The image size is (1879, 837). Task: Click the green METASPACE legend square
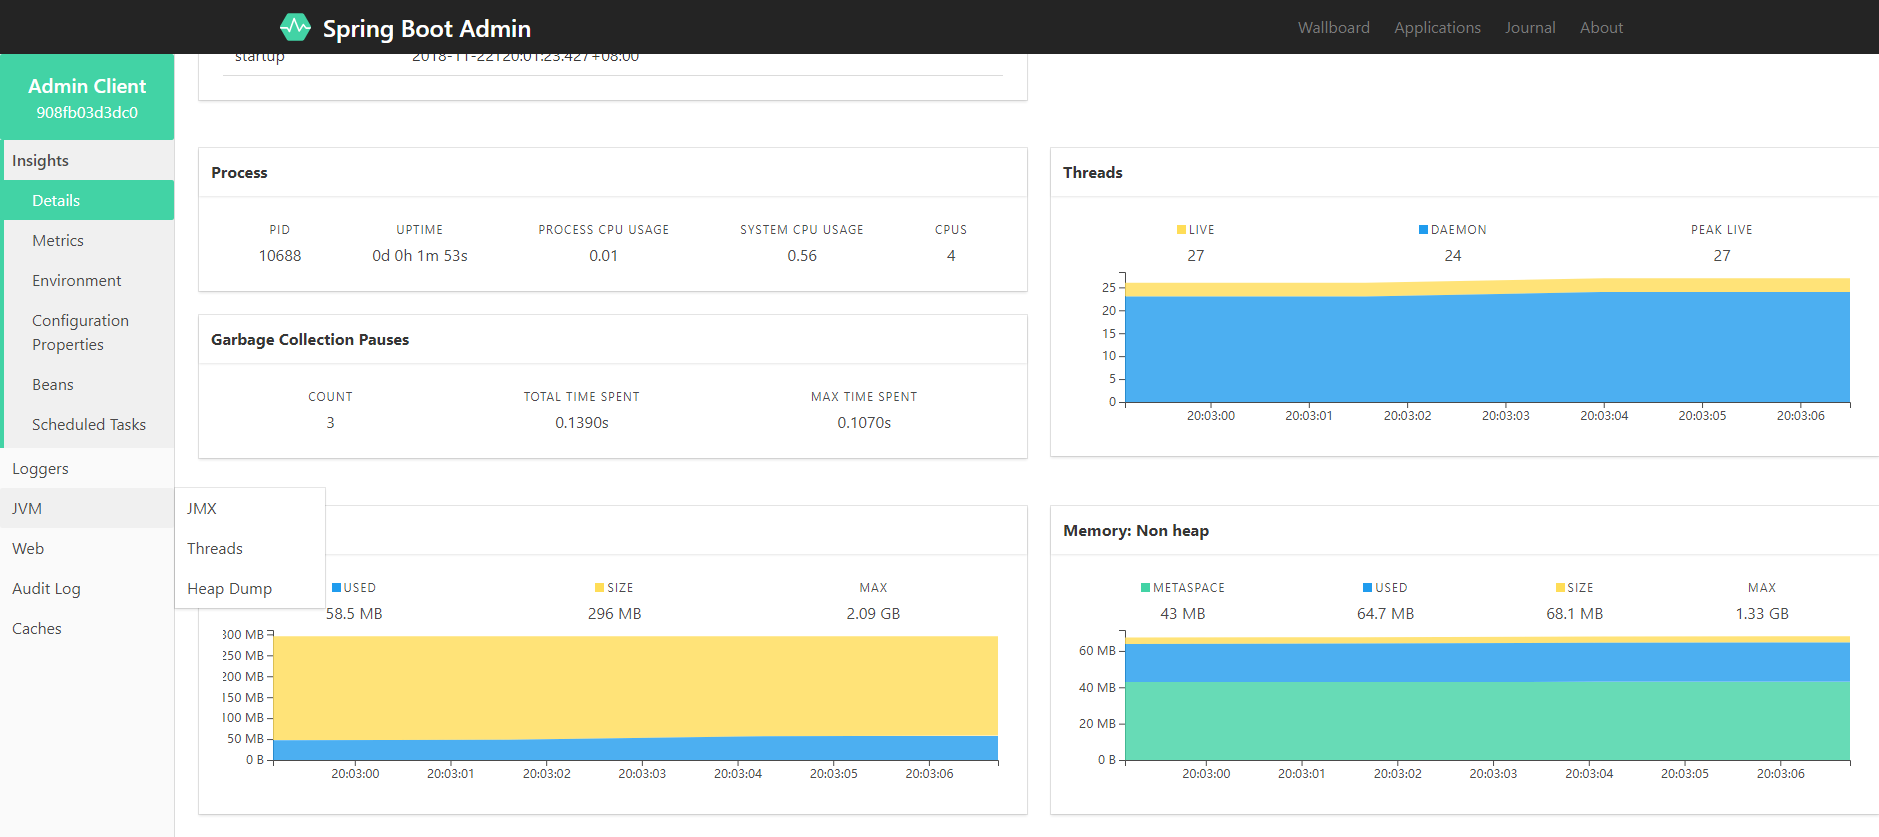pyautogui.click(x=1145, y=588)
